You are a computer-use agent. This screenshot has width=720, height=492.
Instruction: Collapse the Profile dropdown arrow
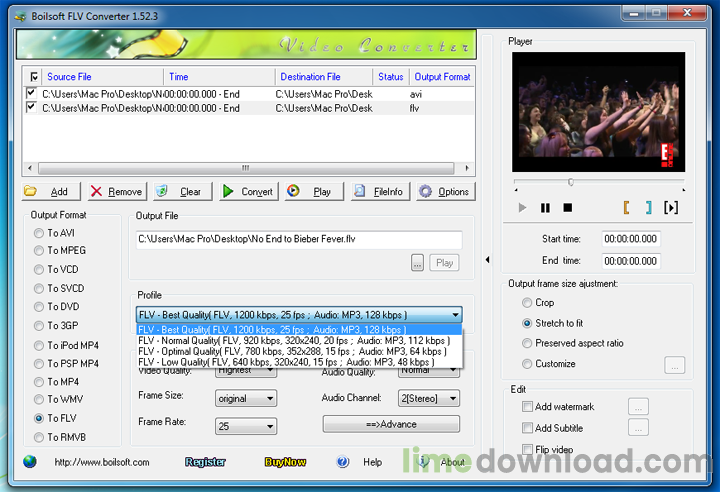[x=455, y=315]
